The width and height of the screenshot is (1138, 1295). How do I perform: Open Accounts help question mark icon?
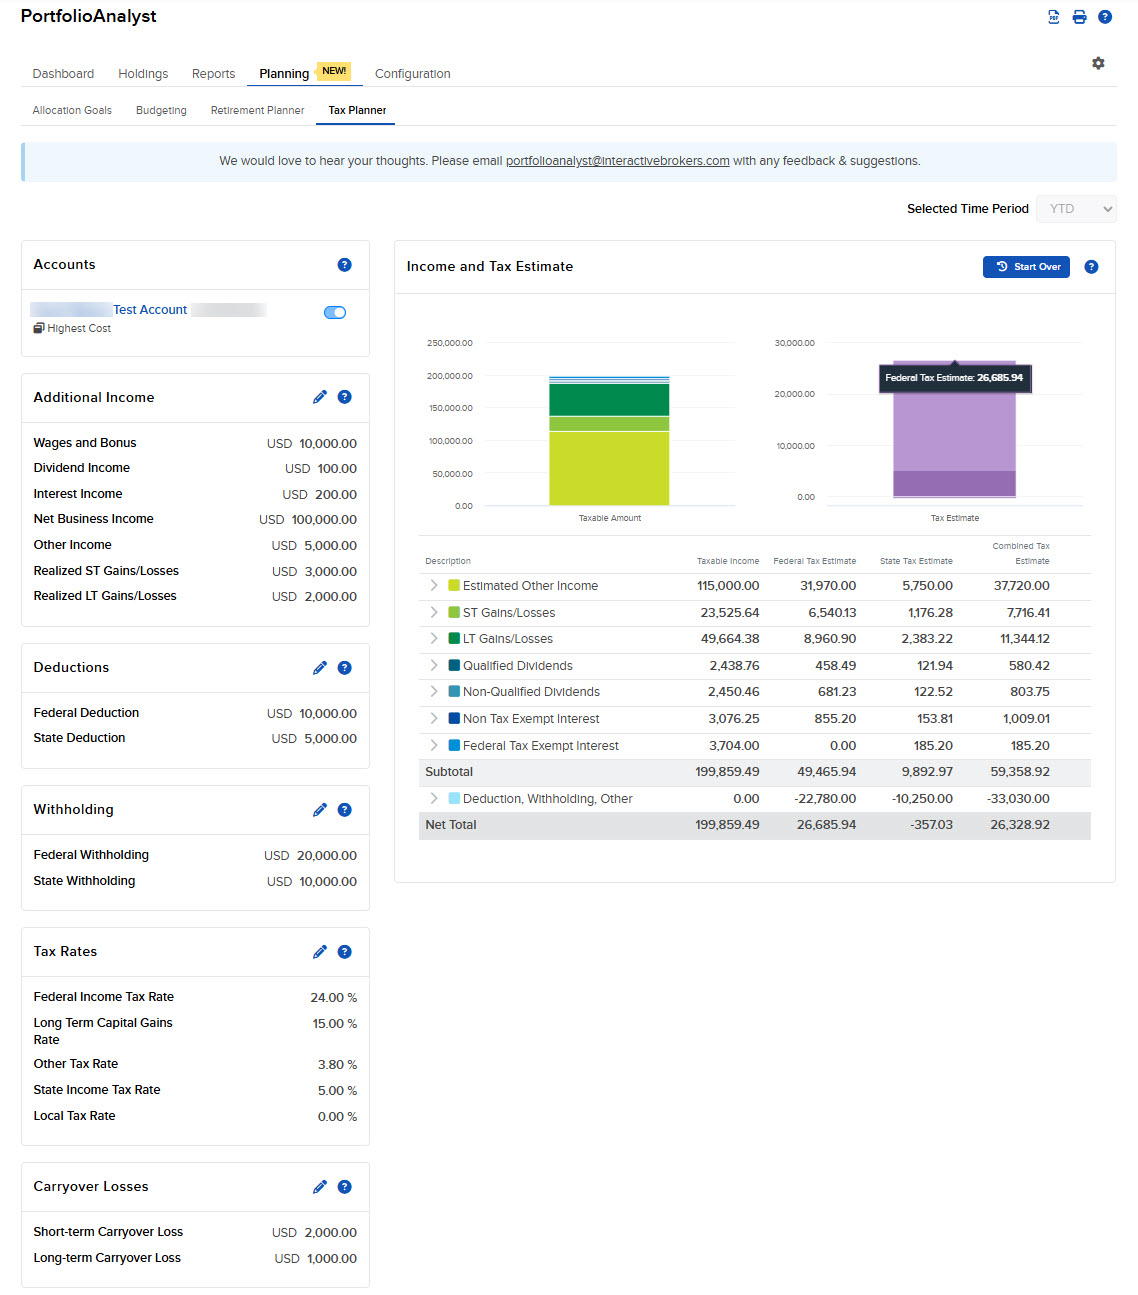[x=345, y=265]
